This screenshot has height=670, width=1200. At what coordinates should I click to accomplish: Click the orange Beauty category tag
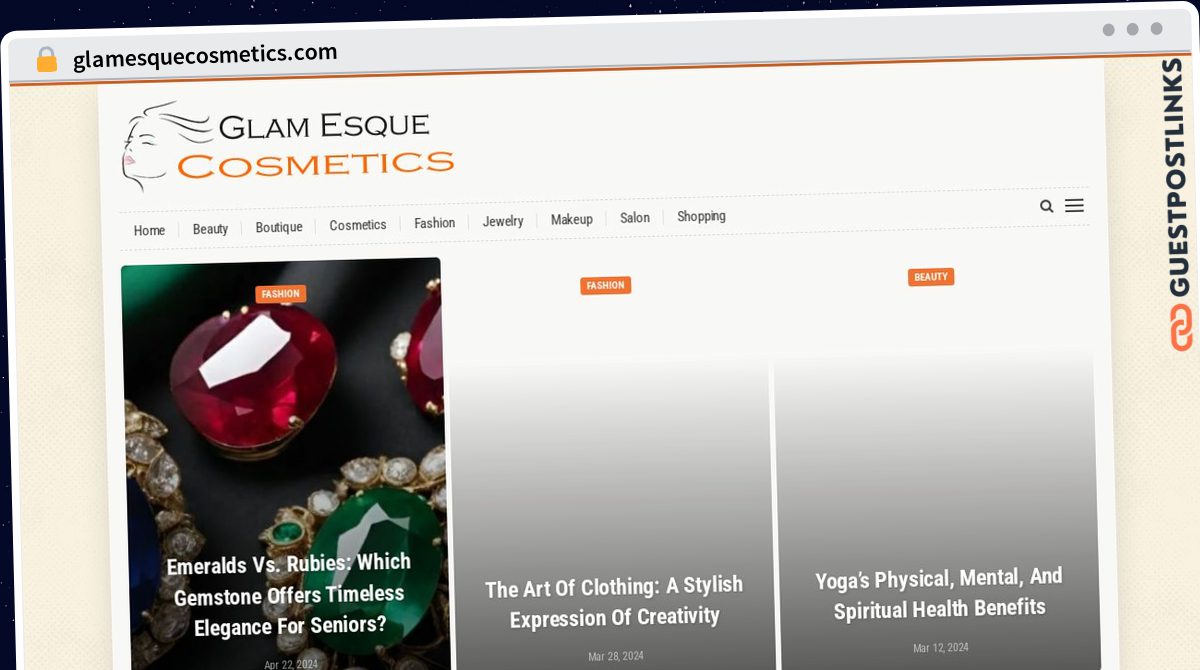tap(931, 277)
